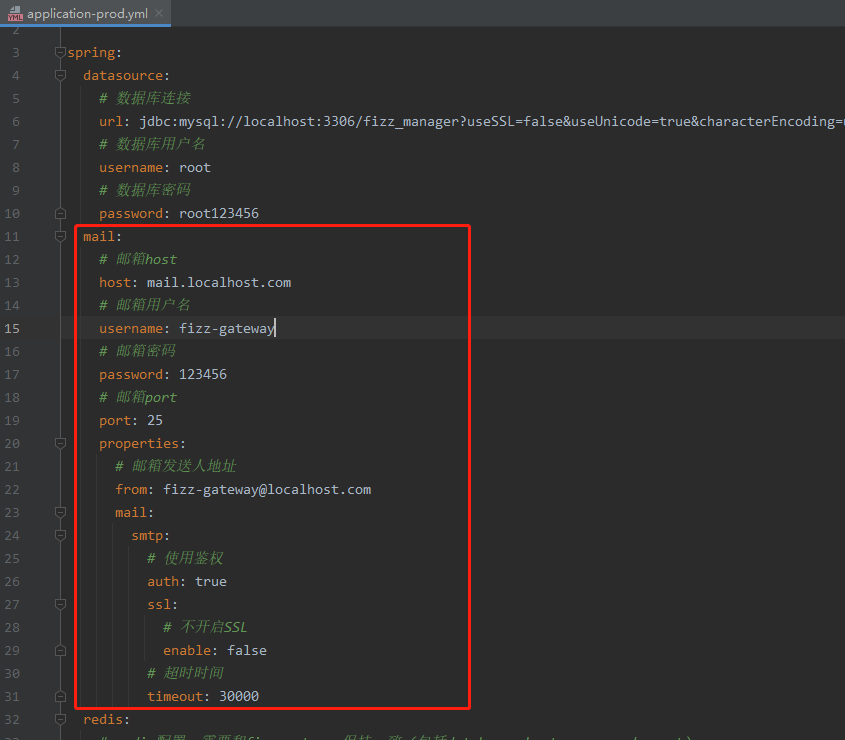Click the YML file icon on tab
Image resolution: width=845 pixels, height=740 pixels.
(15, 13)
